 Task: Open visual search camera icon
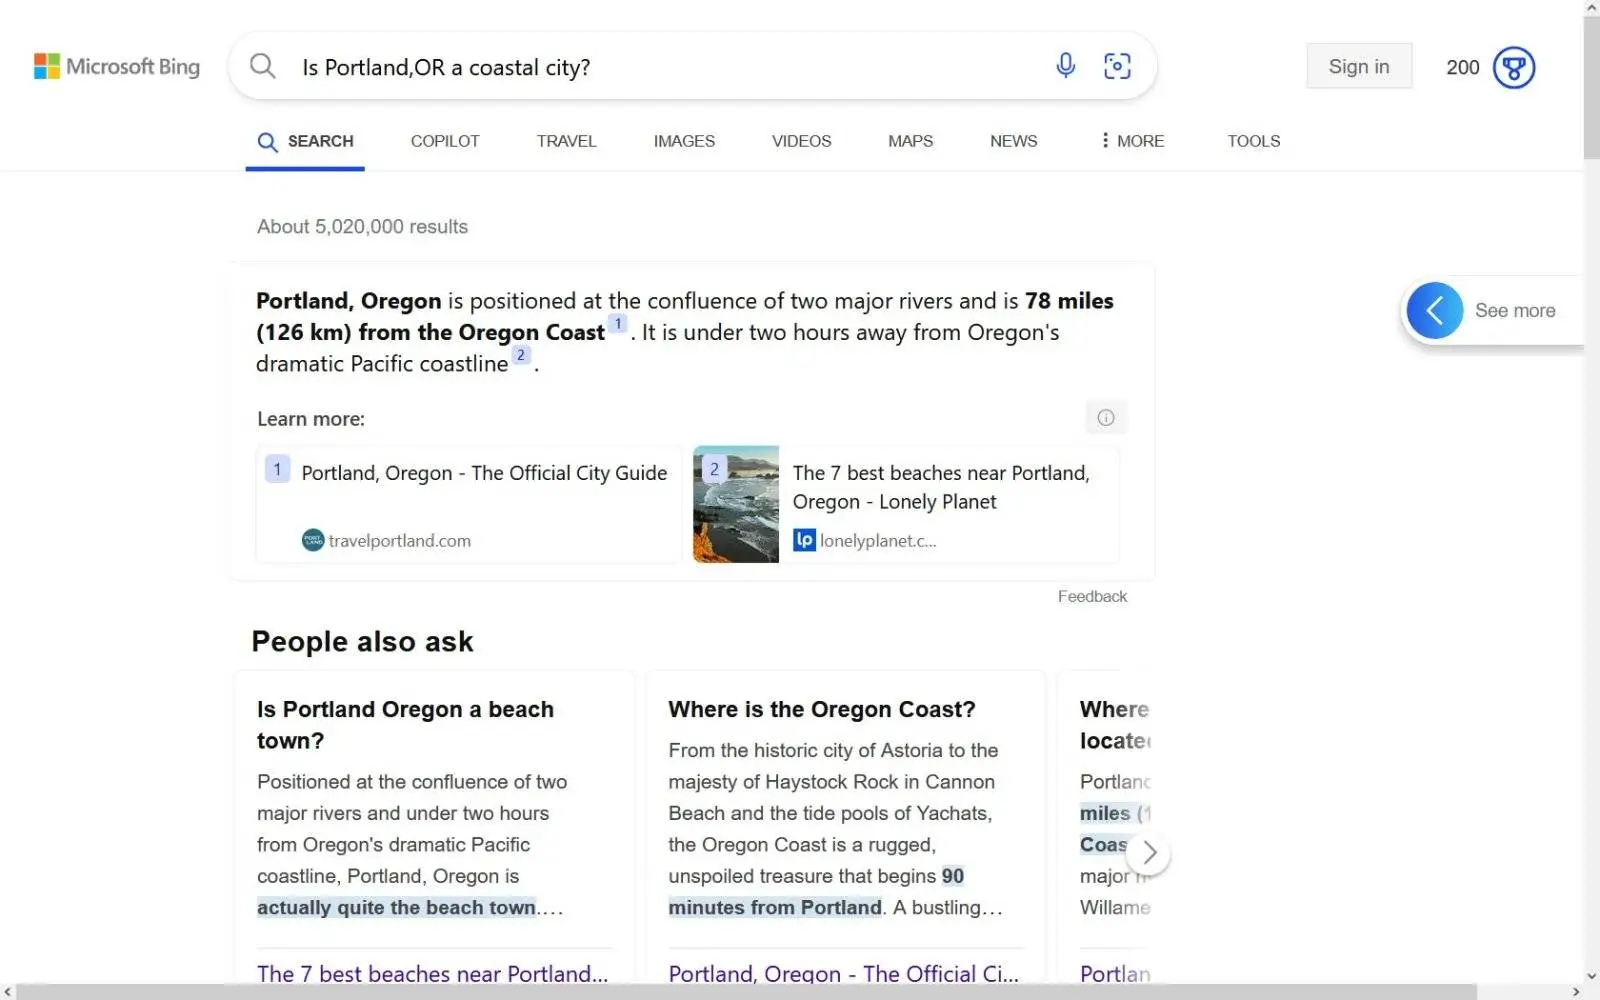1117,66
